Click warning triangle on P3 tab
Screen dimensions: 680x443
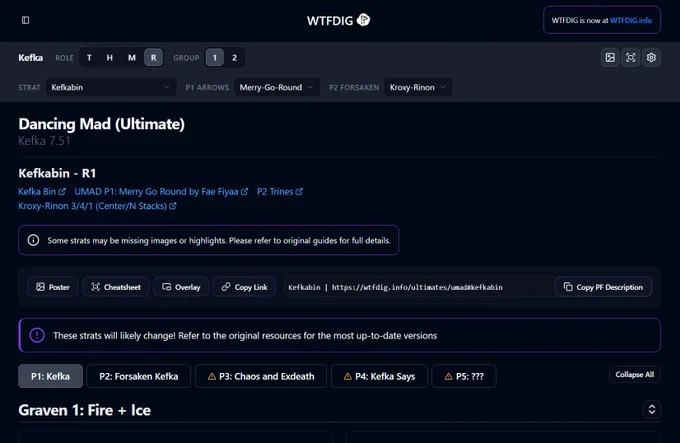[212, 376]
